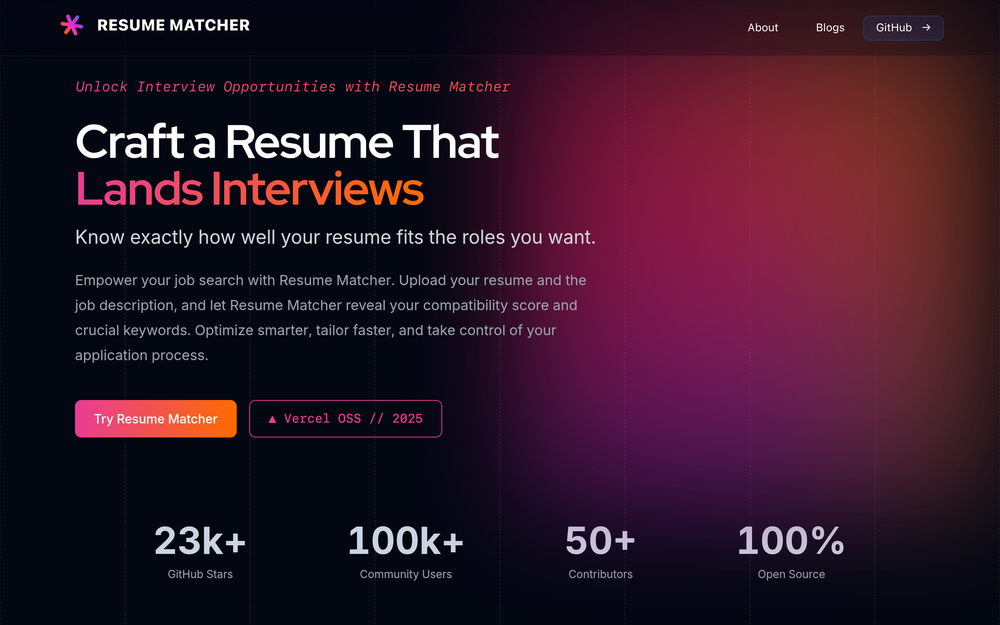Click the 'Open Source' label

791,574
